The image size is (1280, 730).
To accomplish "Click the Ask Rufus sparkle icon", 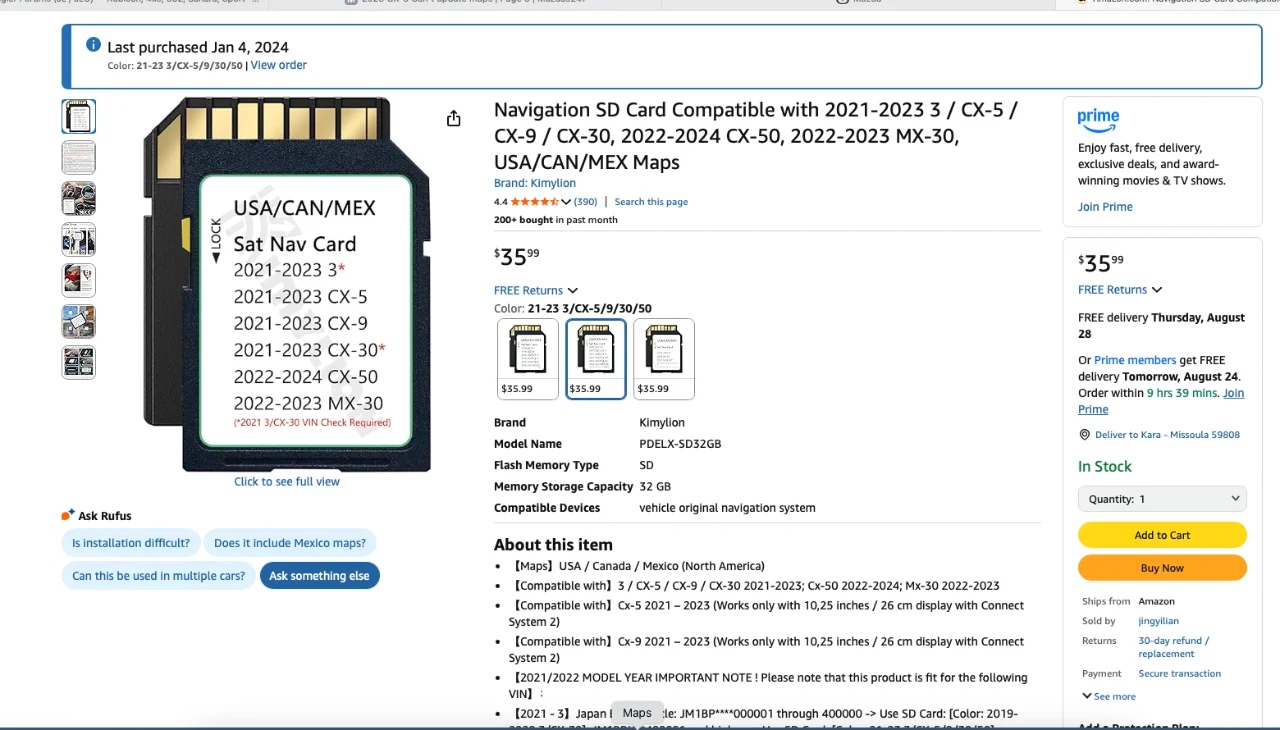I will 68,515.
